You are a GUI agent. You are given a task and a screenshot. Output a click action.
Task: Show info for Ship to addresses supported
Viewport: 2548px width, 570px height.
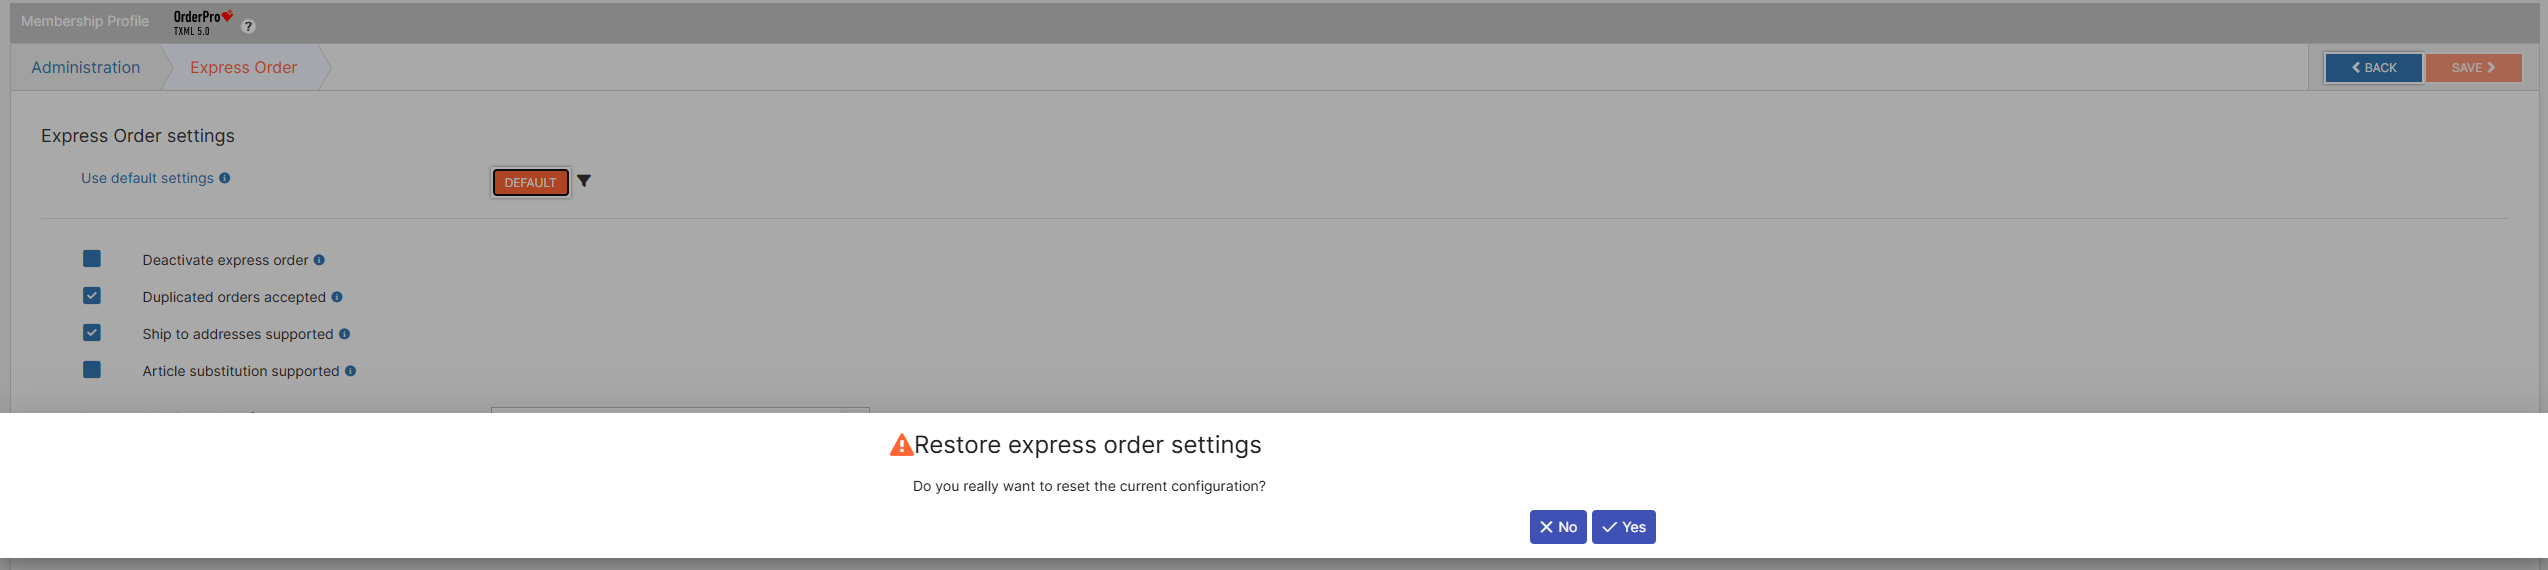[x=344, y=334]
